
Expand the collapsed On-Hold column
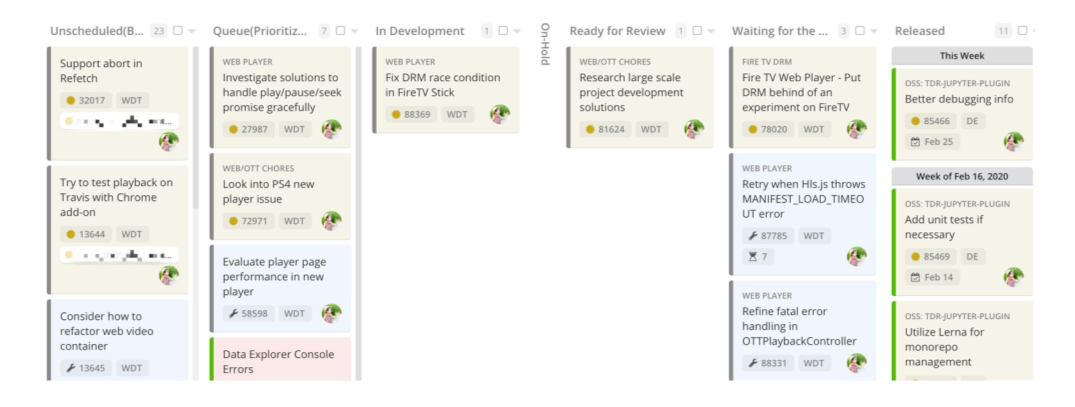pos(545,45)
